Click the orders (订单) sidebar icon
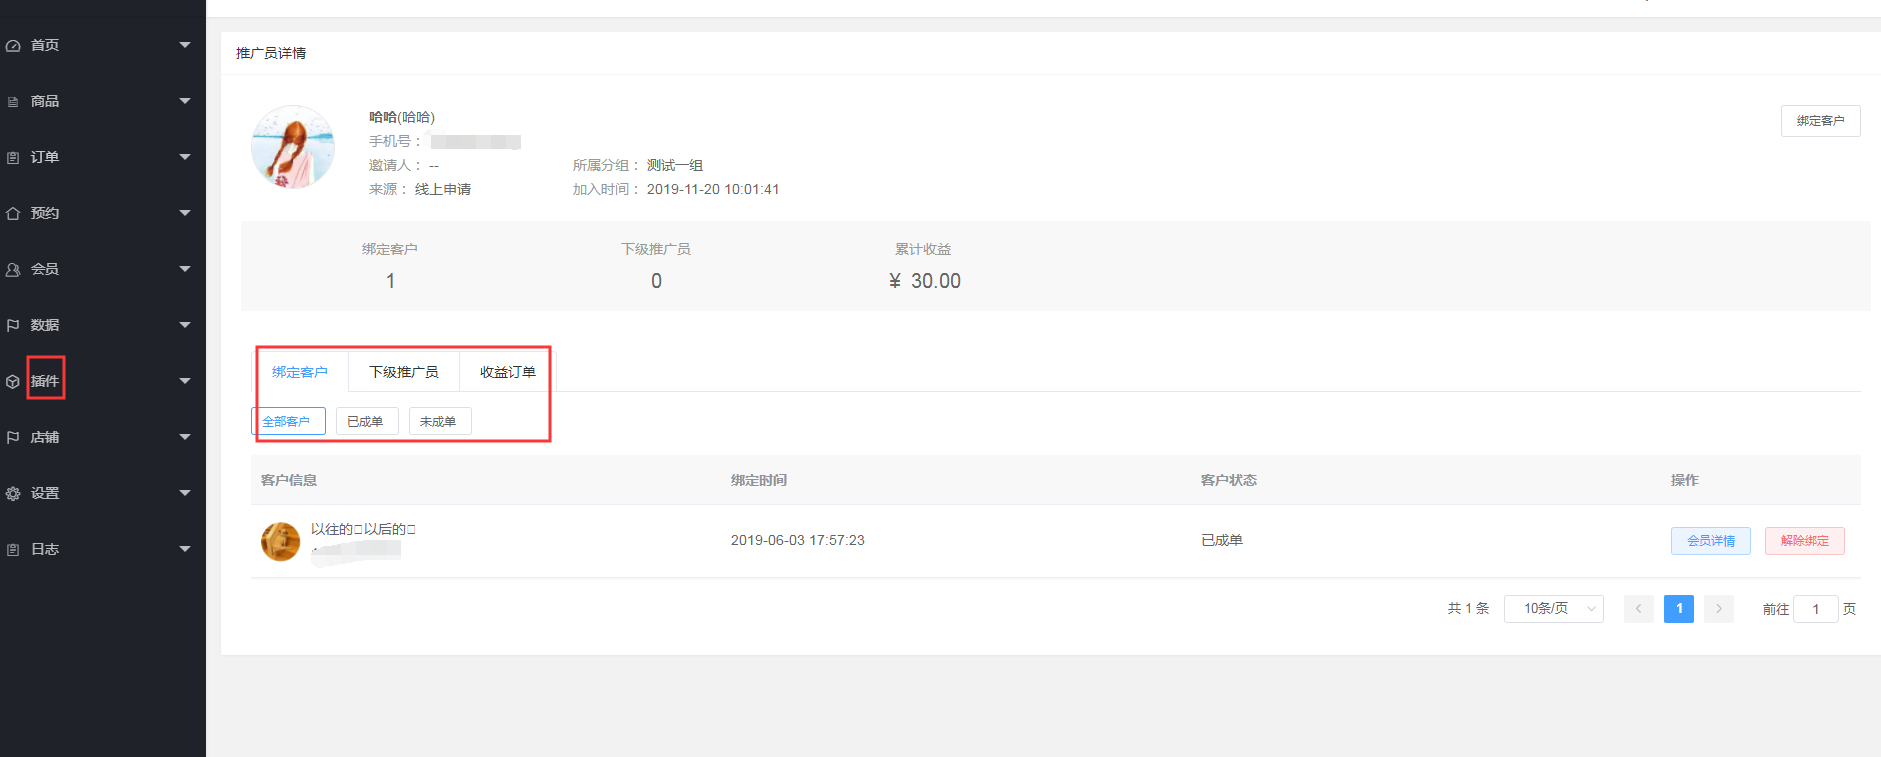The width and height of the screenshot is (1881, 757). 13,158
